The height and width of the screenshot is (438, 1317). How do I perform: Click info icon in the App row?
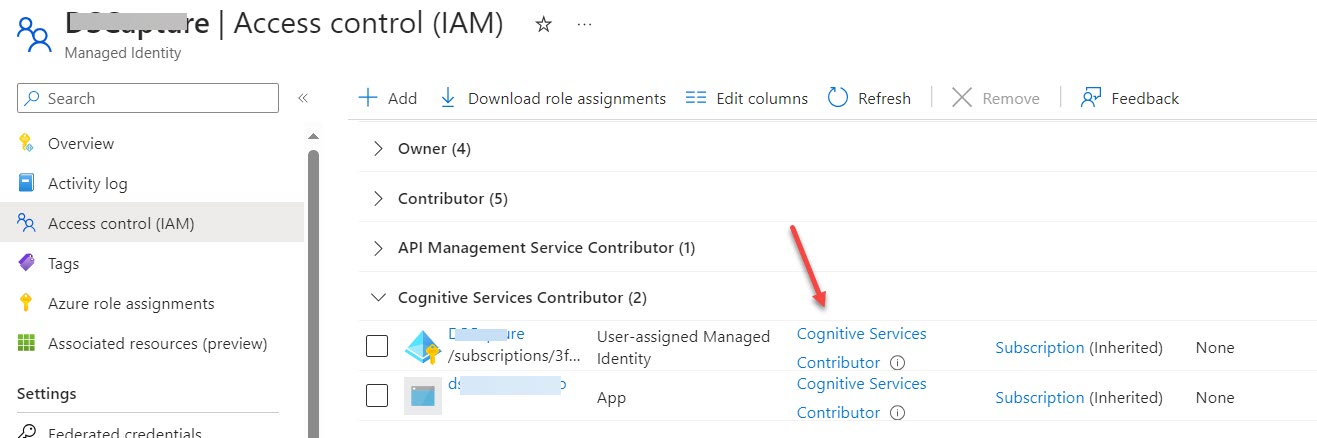click(x=897, y=412)
